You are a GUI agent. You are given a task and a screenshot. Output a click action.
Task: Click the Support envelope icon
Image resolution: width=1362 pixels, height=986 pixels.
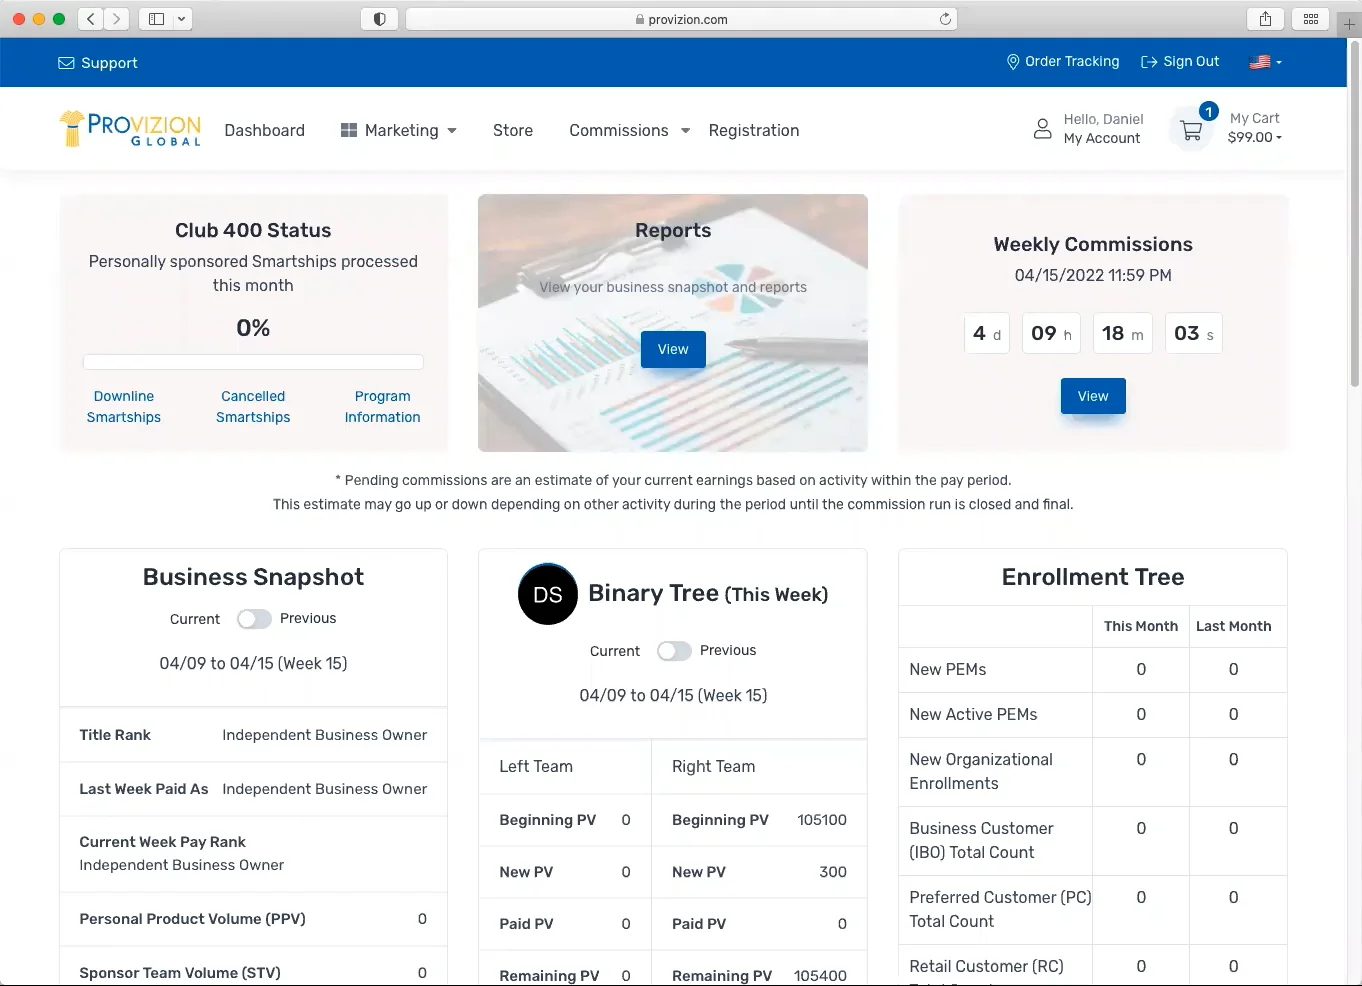pyautogui.click(x=66, y=63)
